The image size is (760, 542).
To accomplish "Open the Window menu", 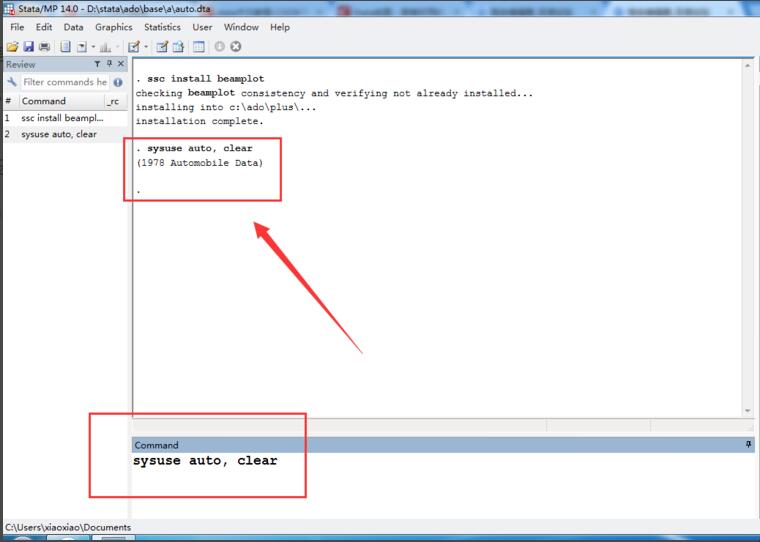I will [x=241, y=27].
